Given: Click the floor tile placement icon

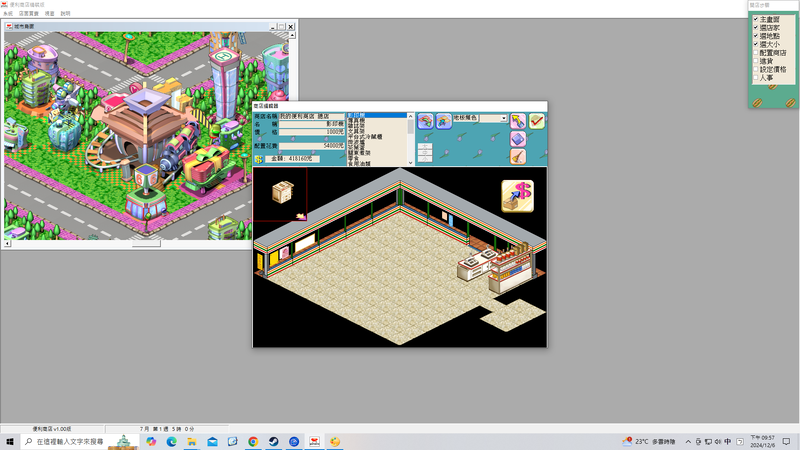Looking at the screenshot, I should (443, 121).
